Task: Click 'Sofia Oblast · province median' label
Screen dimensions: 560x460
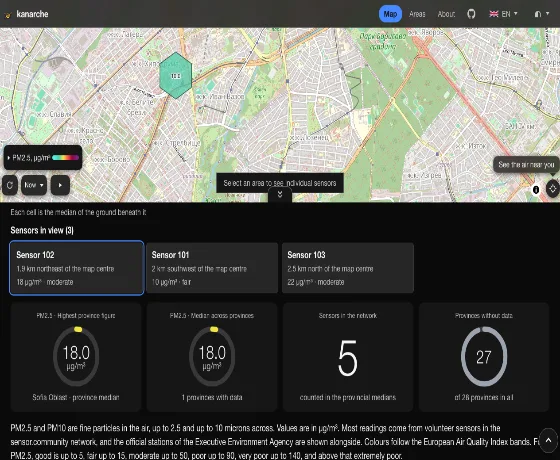Action: [76, 397]
